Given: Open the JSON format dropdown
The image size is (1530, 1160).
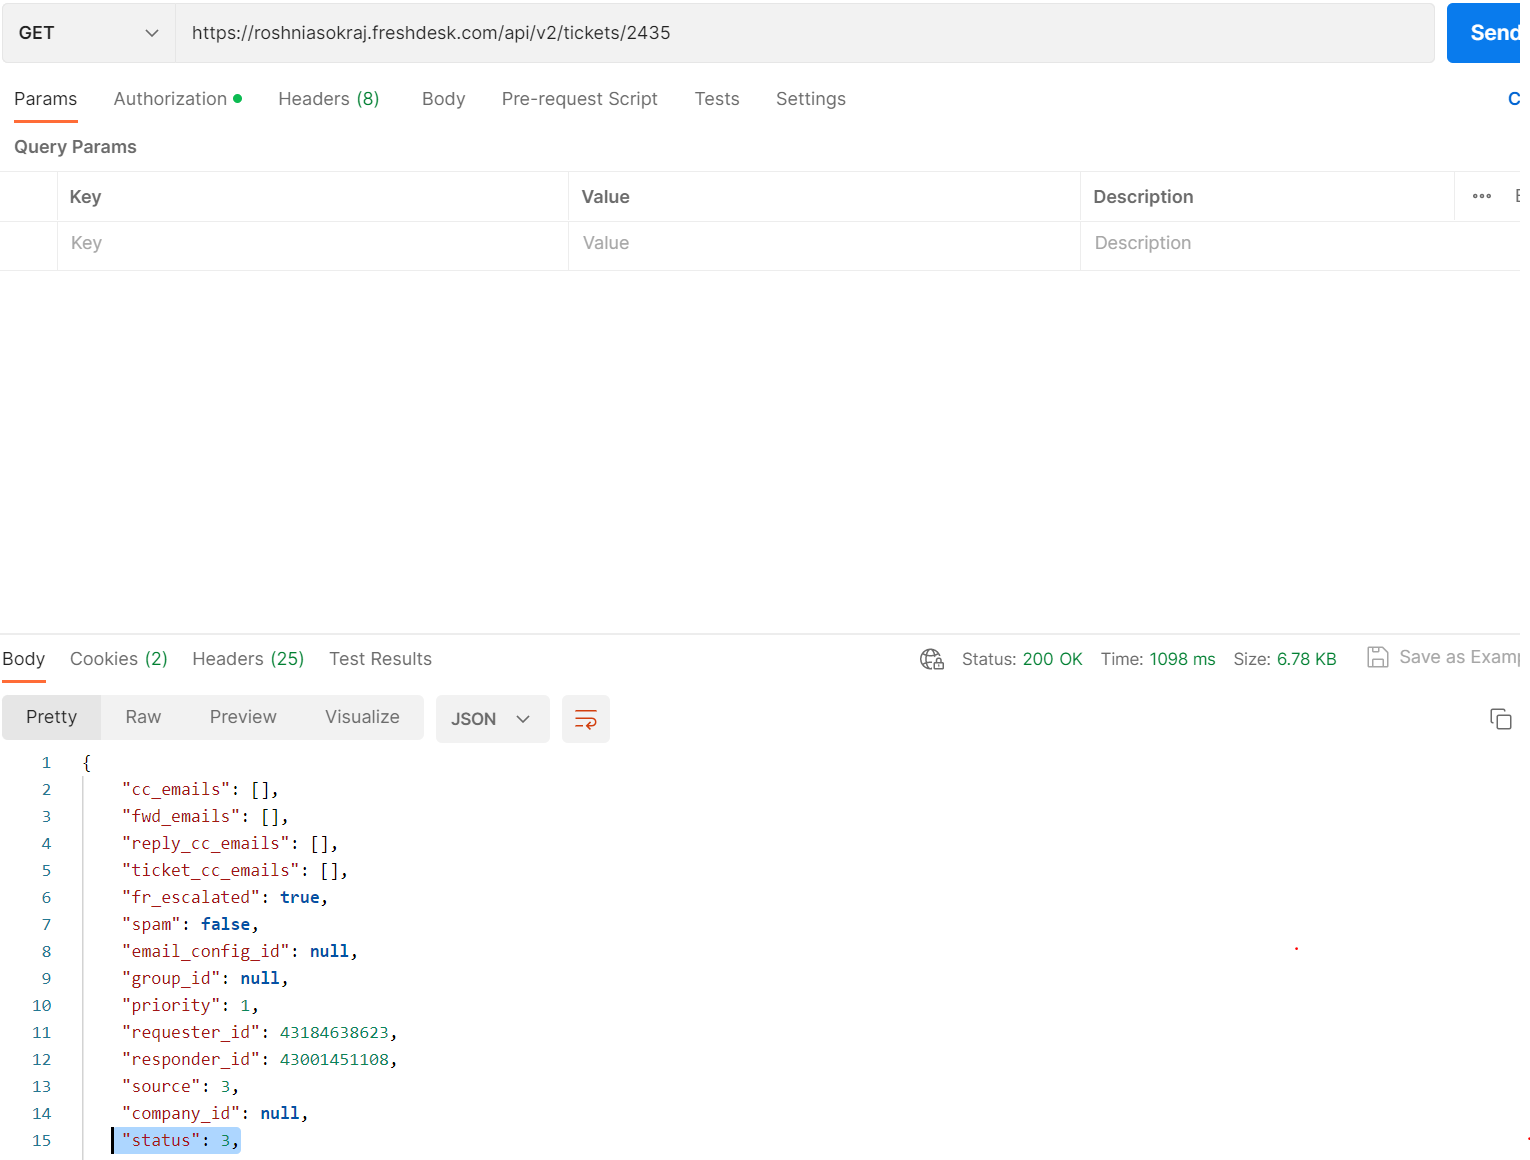Looking at the screenshot, I should tap(493, 719).
